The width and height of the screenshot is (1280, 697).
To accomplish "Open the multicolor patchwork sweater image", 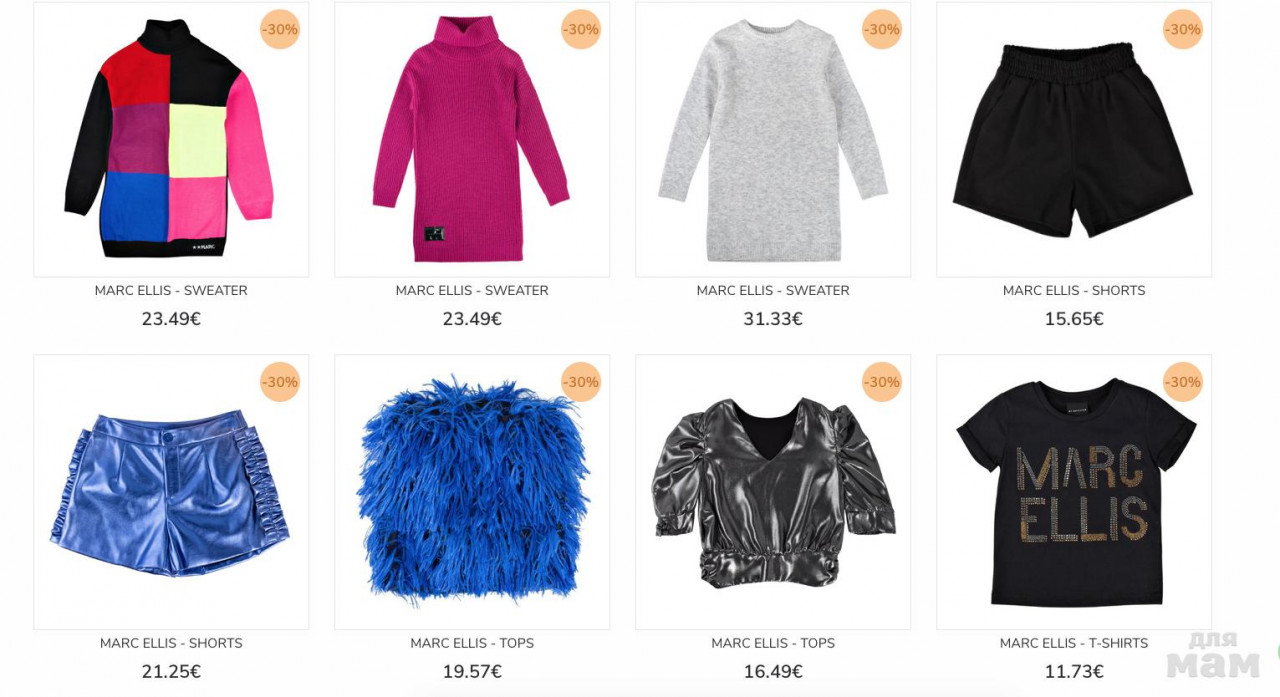I will point(171,139).
